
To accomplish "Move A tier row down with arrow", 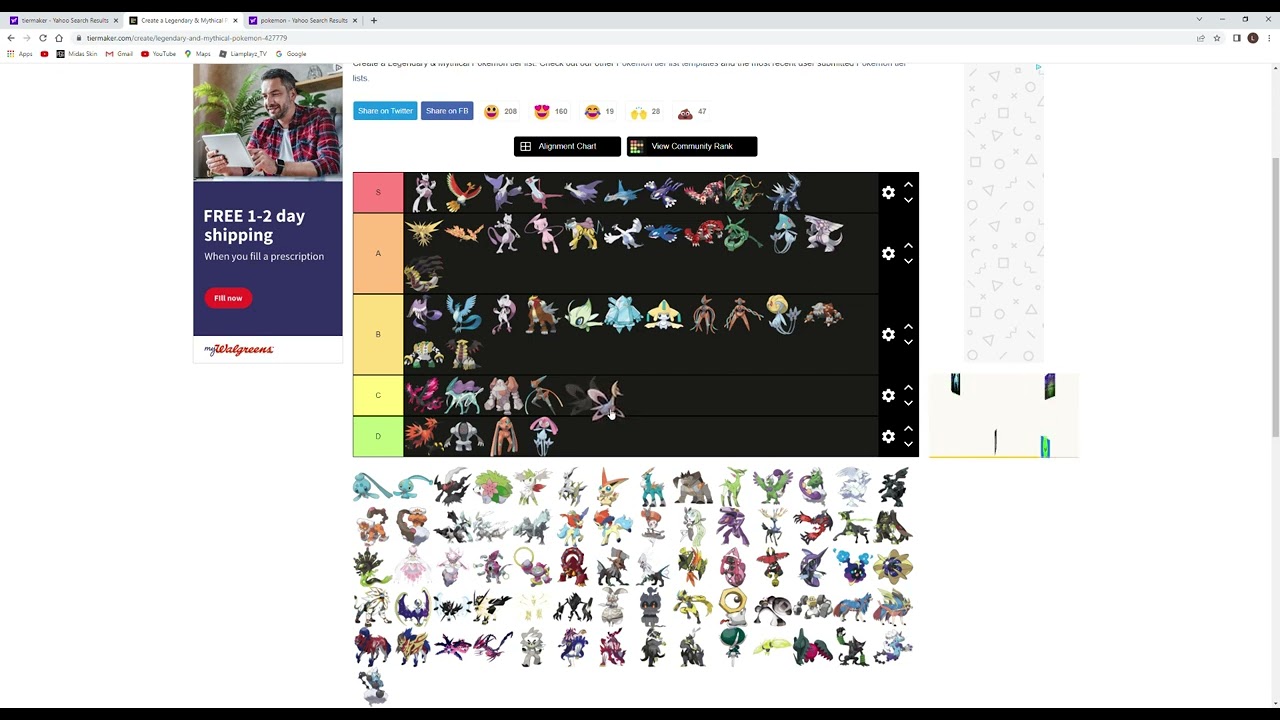I will click(x=908, y=261).
